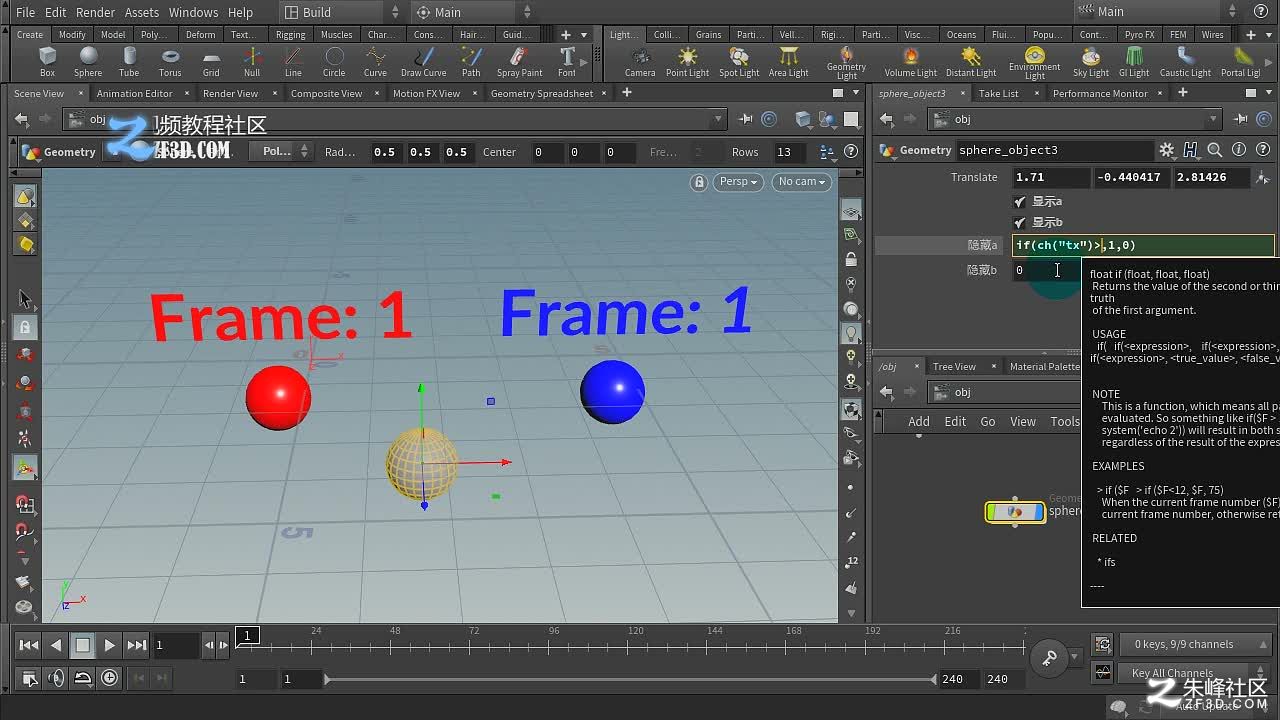The width and height of the screenshot is (1280, 720).
Task: Add an Environment Light
Action: [x=1034, y=63]
